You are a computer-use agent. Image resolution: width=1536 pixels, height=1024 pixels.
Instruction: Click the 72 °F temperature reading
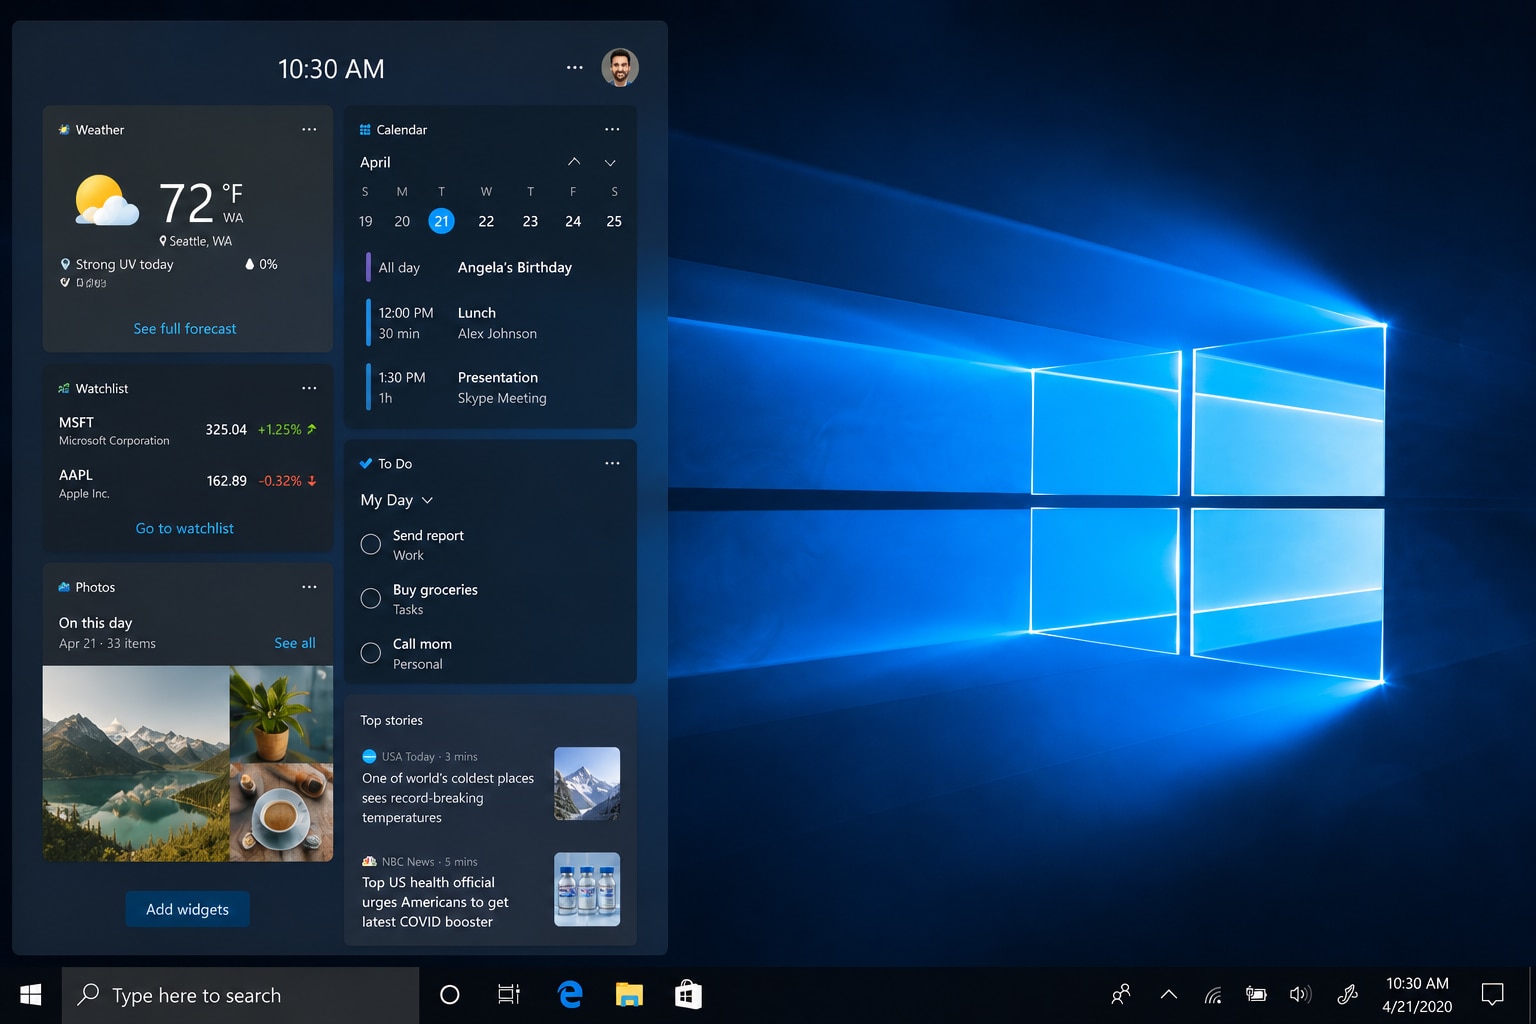[201, 203]
